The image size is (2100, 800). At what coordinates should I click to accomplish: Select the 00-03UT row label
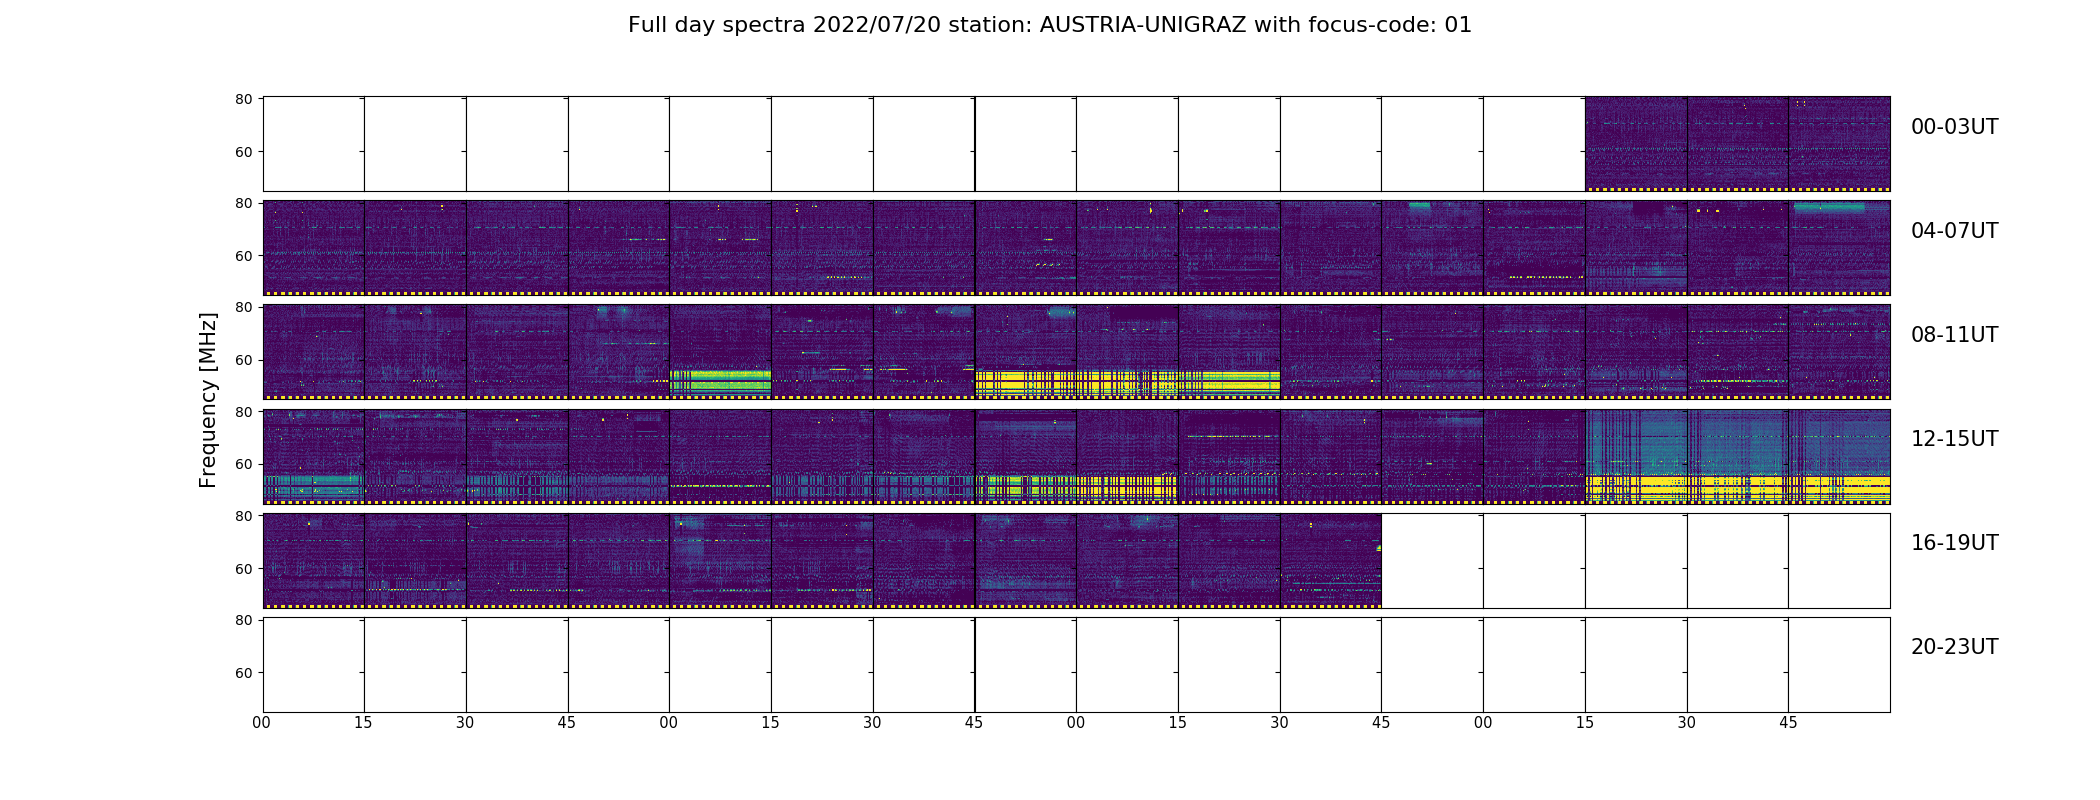tap(1954, 127)
